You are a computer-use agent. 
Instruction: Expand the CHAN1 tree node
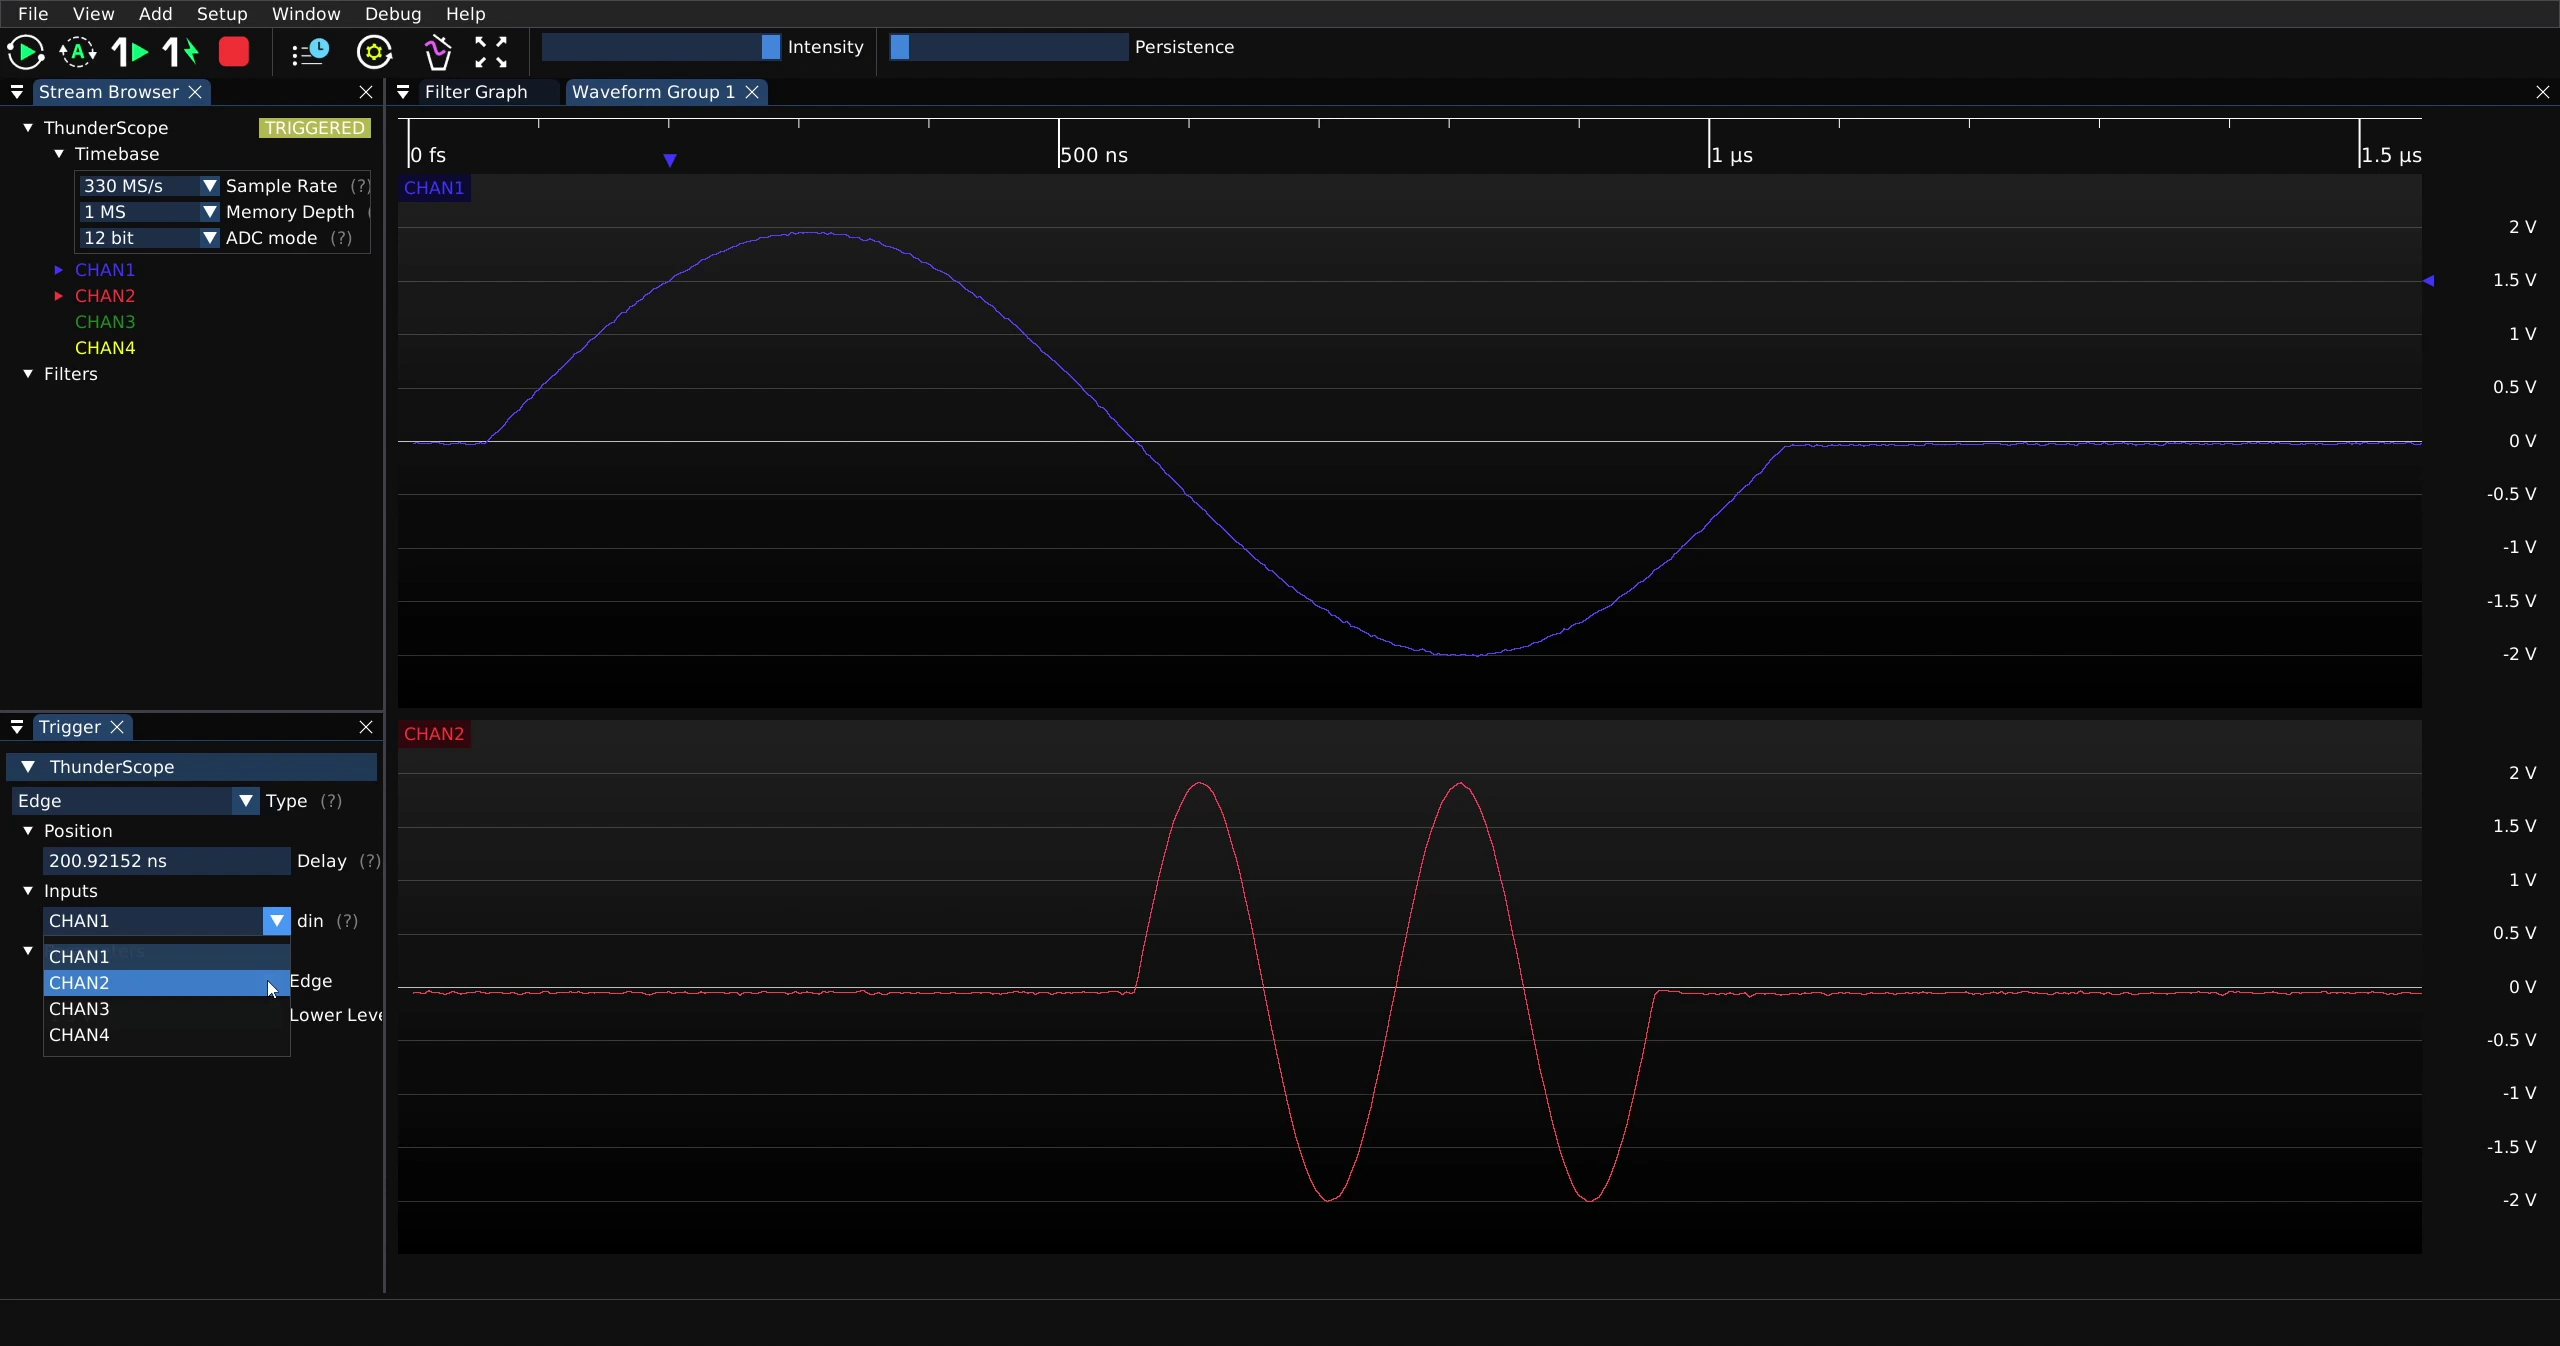pos(59,270)
